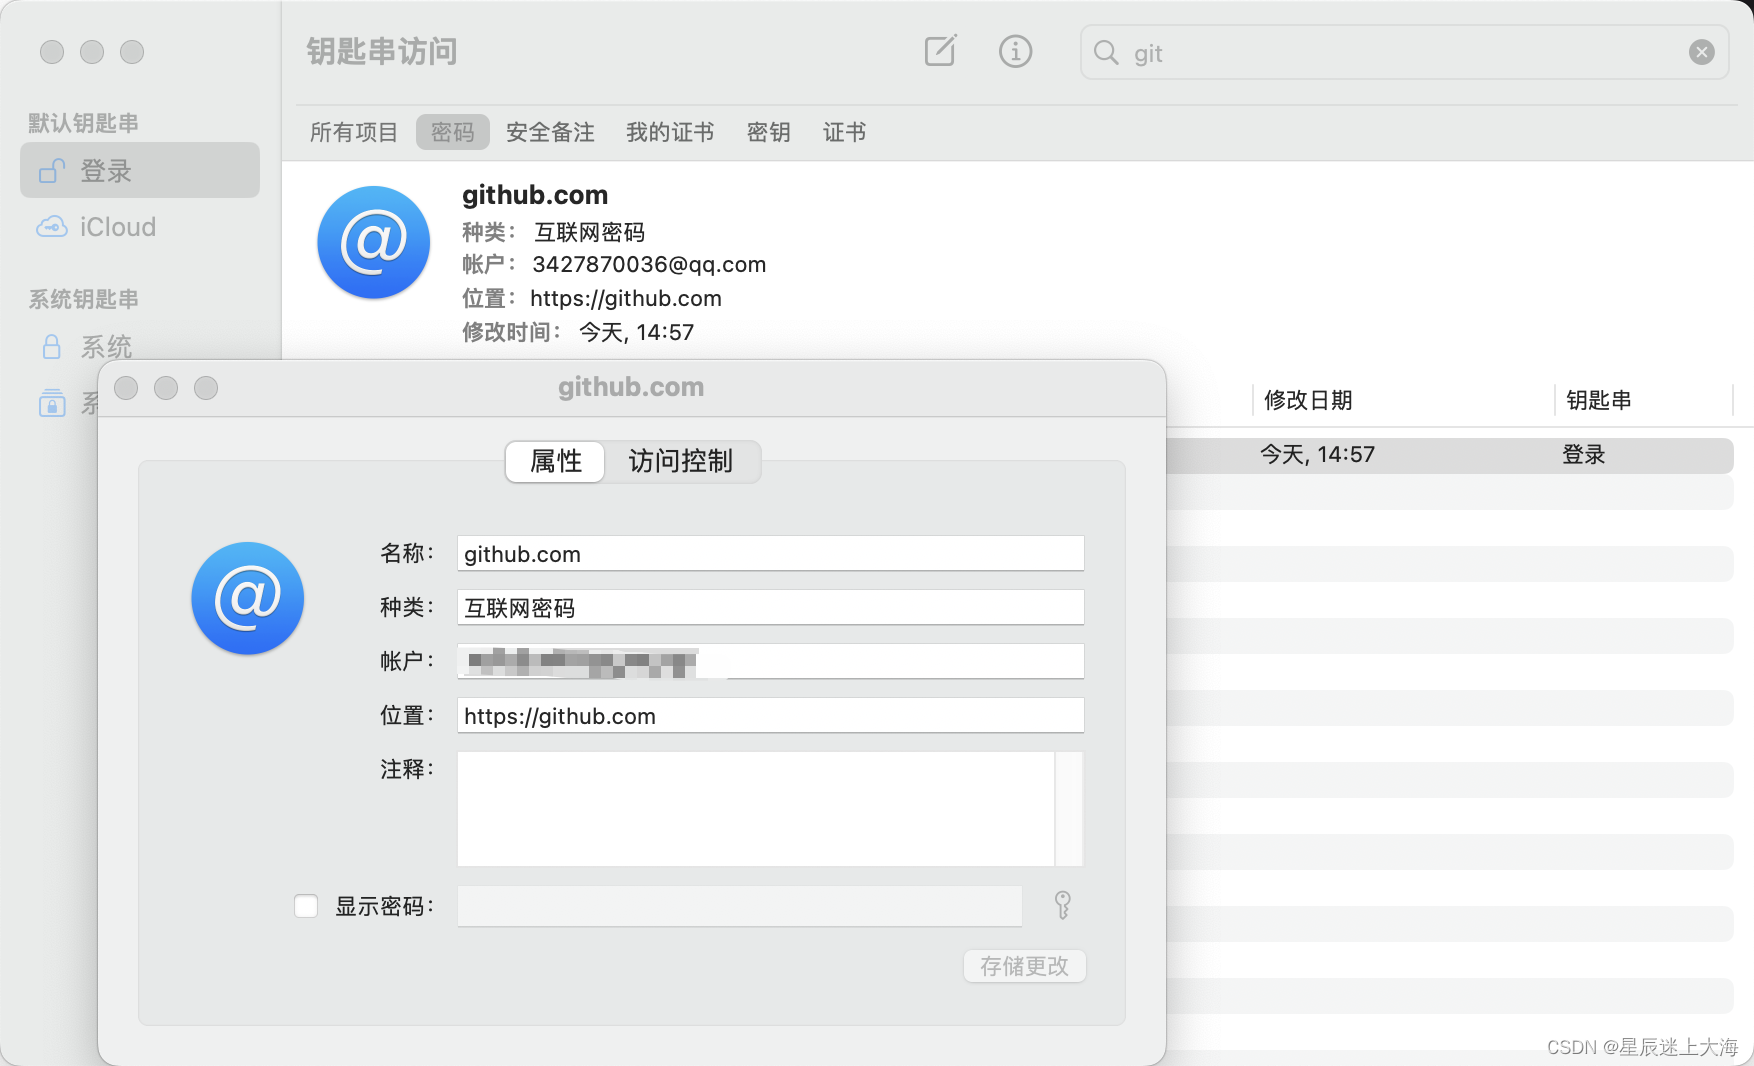Clear the search field with X icon
This screenshot has height=1066, width=1754.
[1701, 52]
